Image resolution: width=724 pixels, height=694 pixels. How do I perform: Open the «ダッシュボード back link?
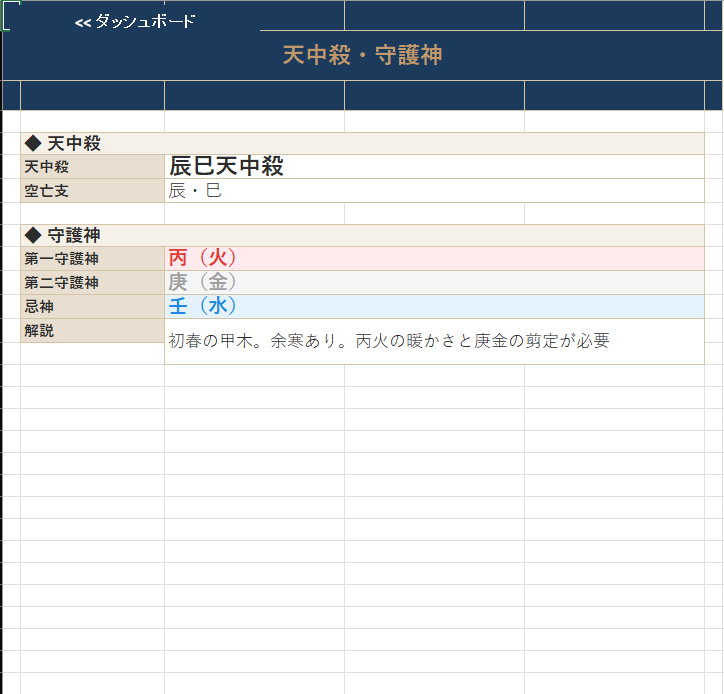click(x=134, y=21)
